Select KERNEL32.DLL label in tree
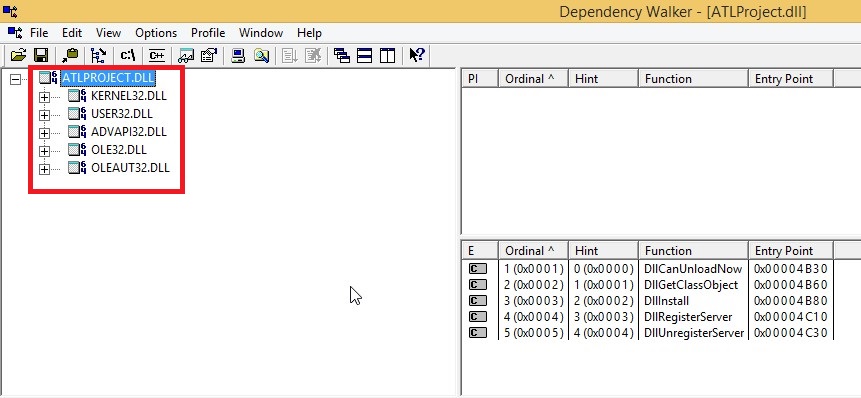The image size is (861, 398). tap(128, 96)
